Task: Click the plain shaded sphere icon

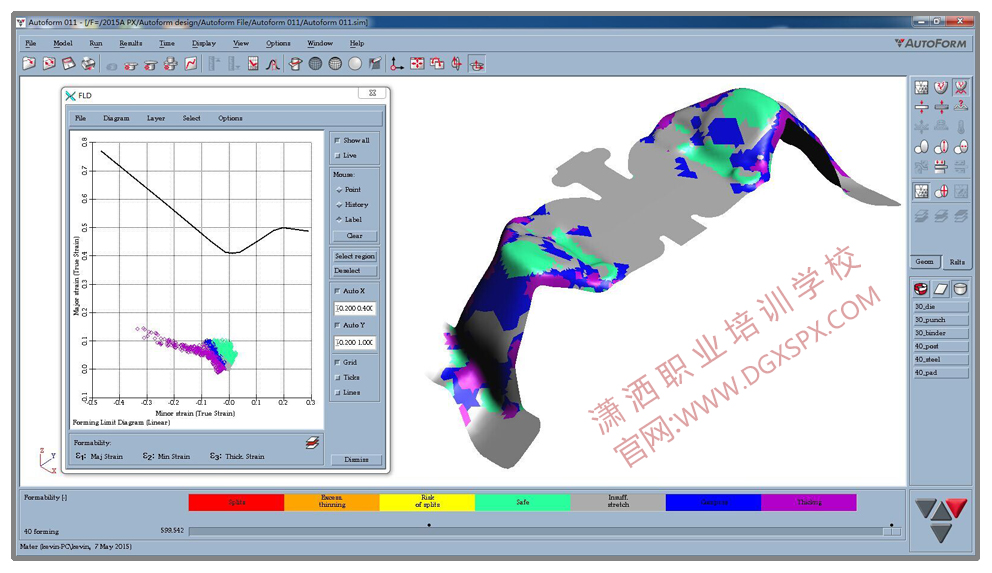Action: pyautogui.click(x=356, y=63)
